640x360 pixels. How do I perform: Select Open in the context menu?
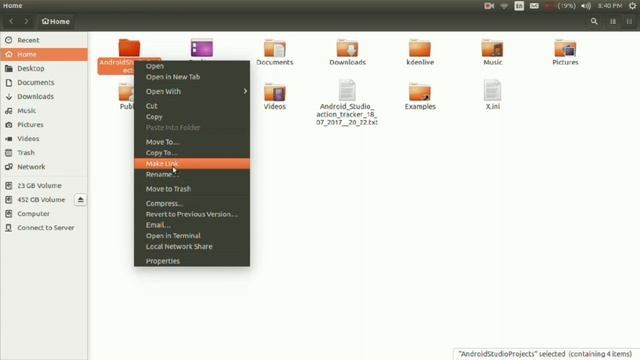[192, 66]
